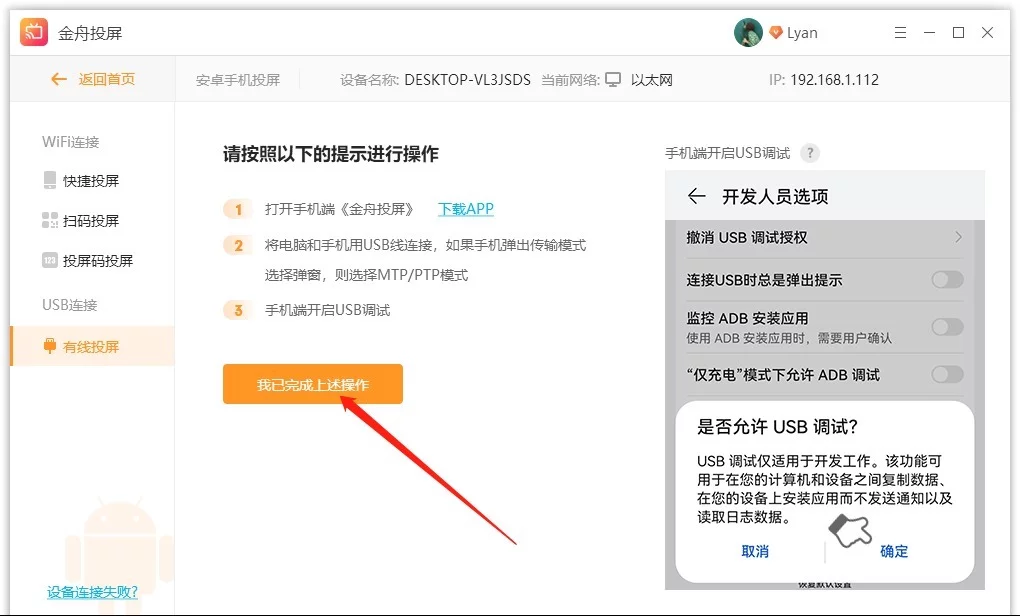The height and width of the screenshot is (616, 1020).
Task: Click the 金舟投屏 title text
Action: click(x=90, y=33)
